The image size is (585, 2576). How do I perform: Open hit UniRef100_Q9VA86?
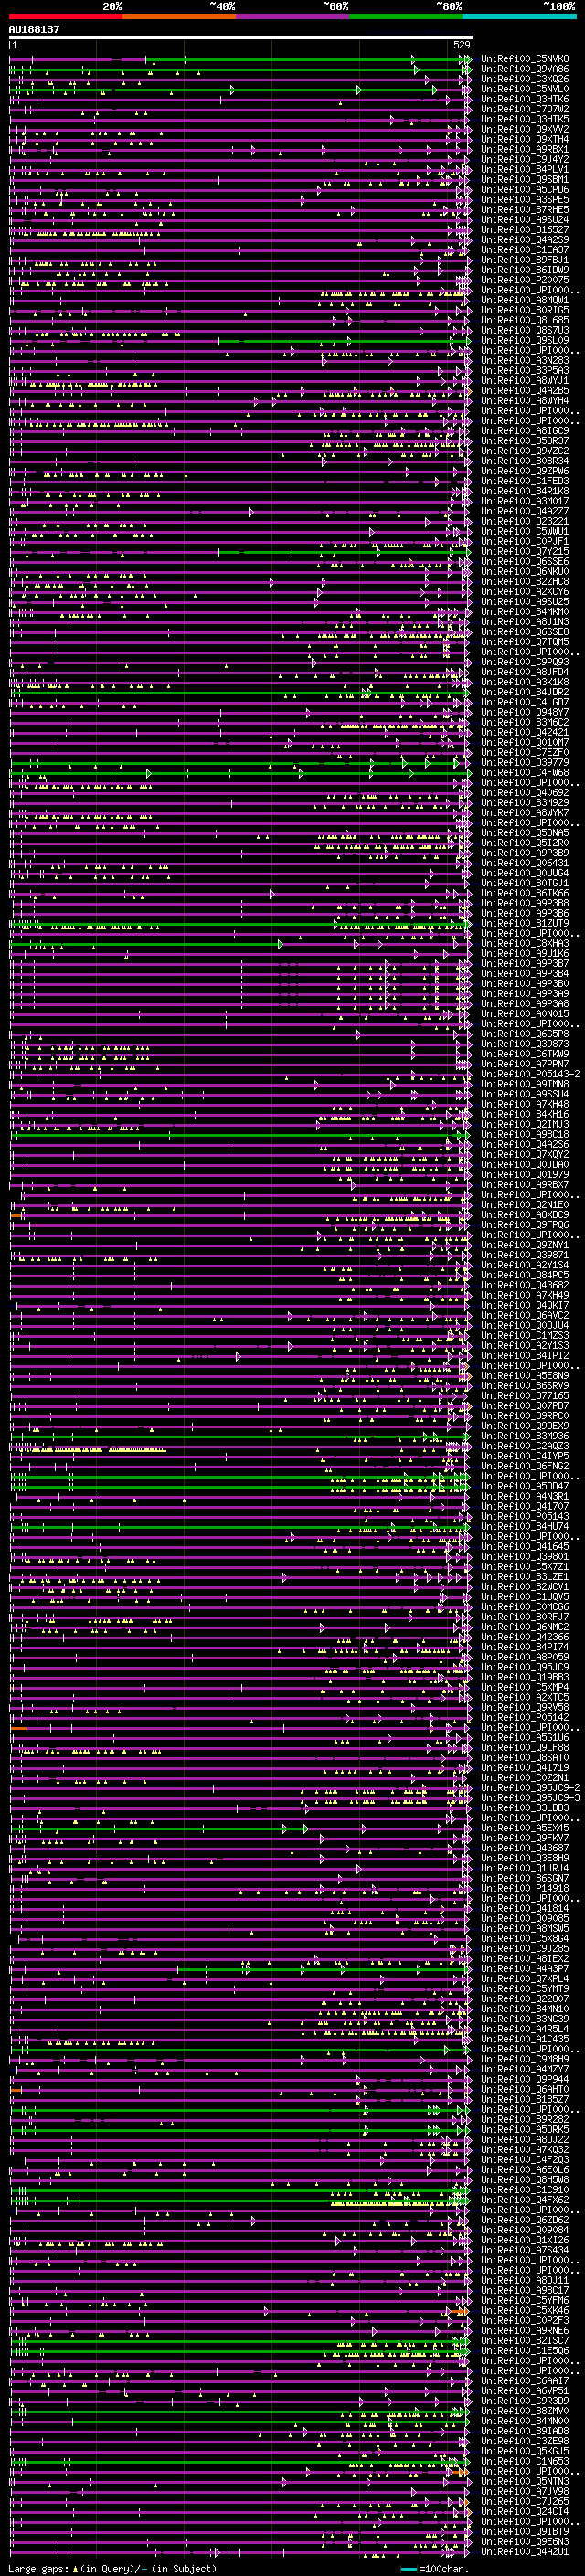525,69
